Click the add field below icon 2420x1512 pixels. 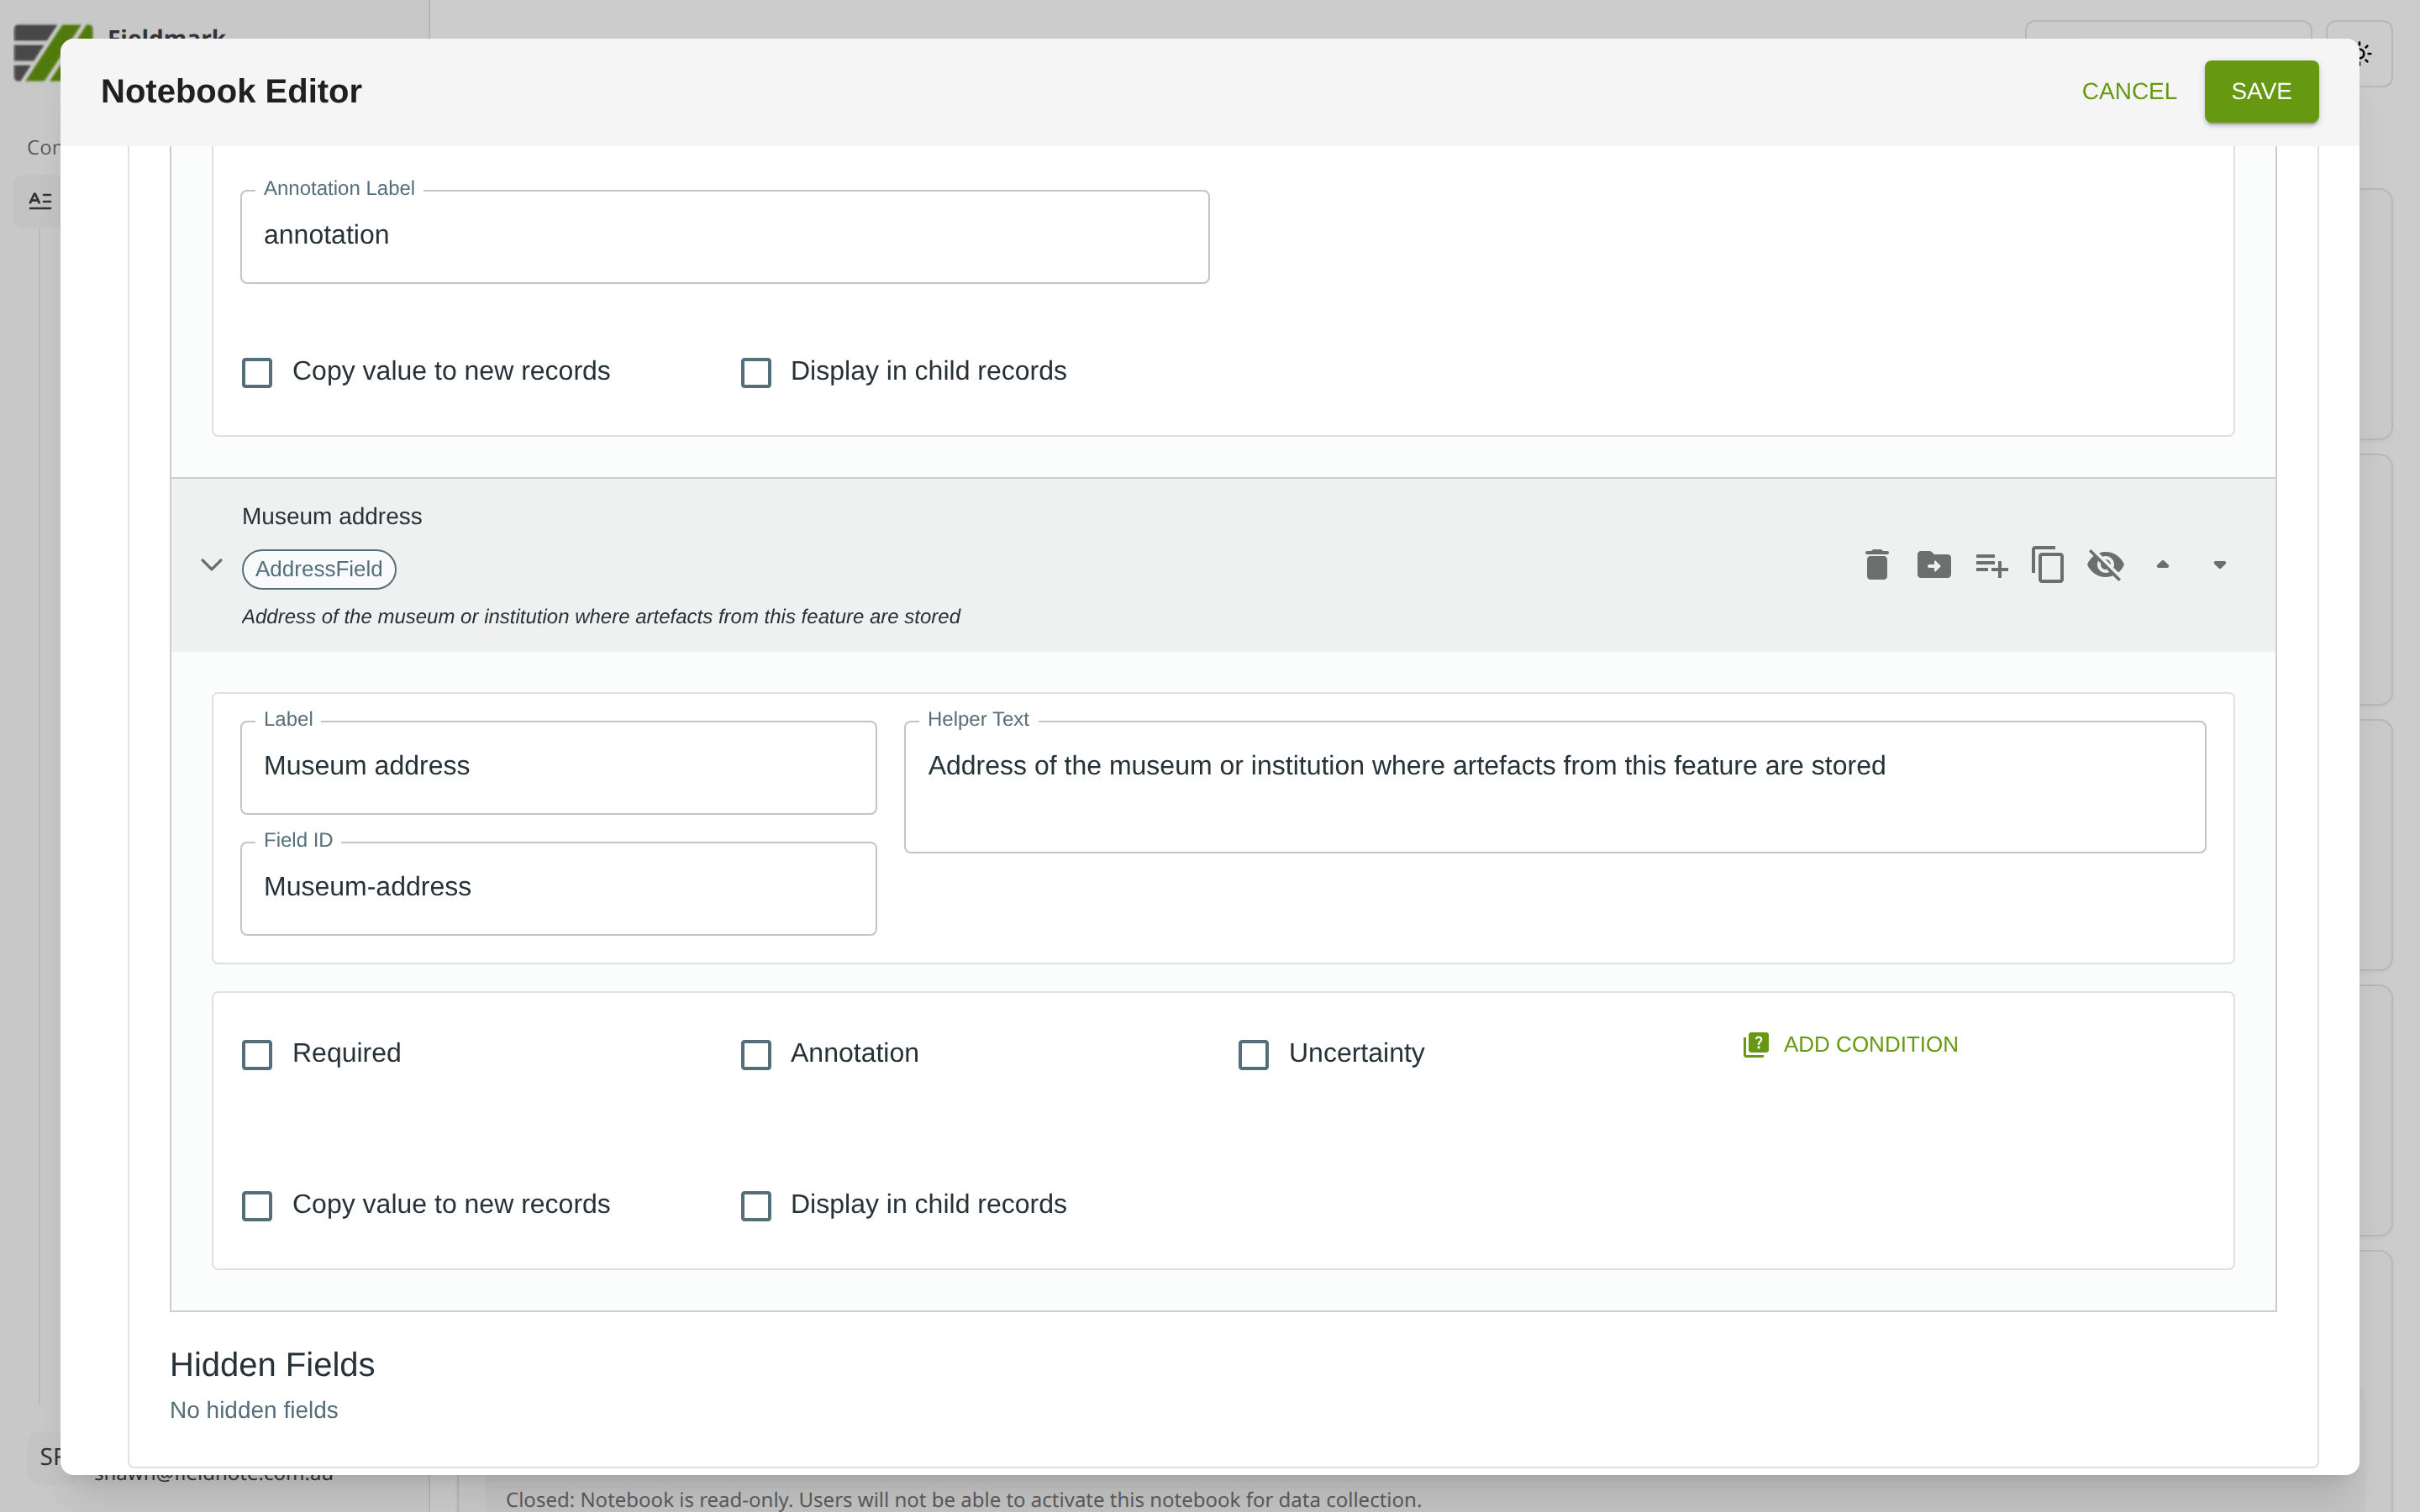[x=1990, y=565]
